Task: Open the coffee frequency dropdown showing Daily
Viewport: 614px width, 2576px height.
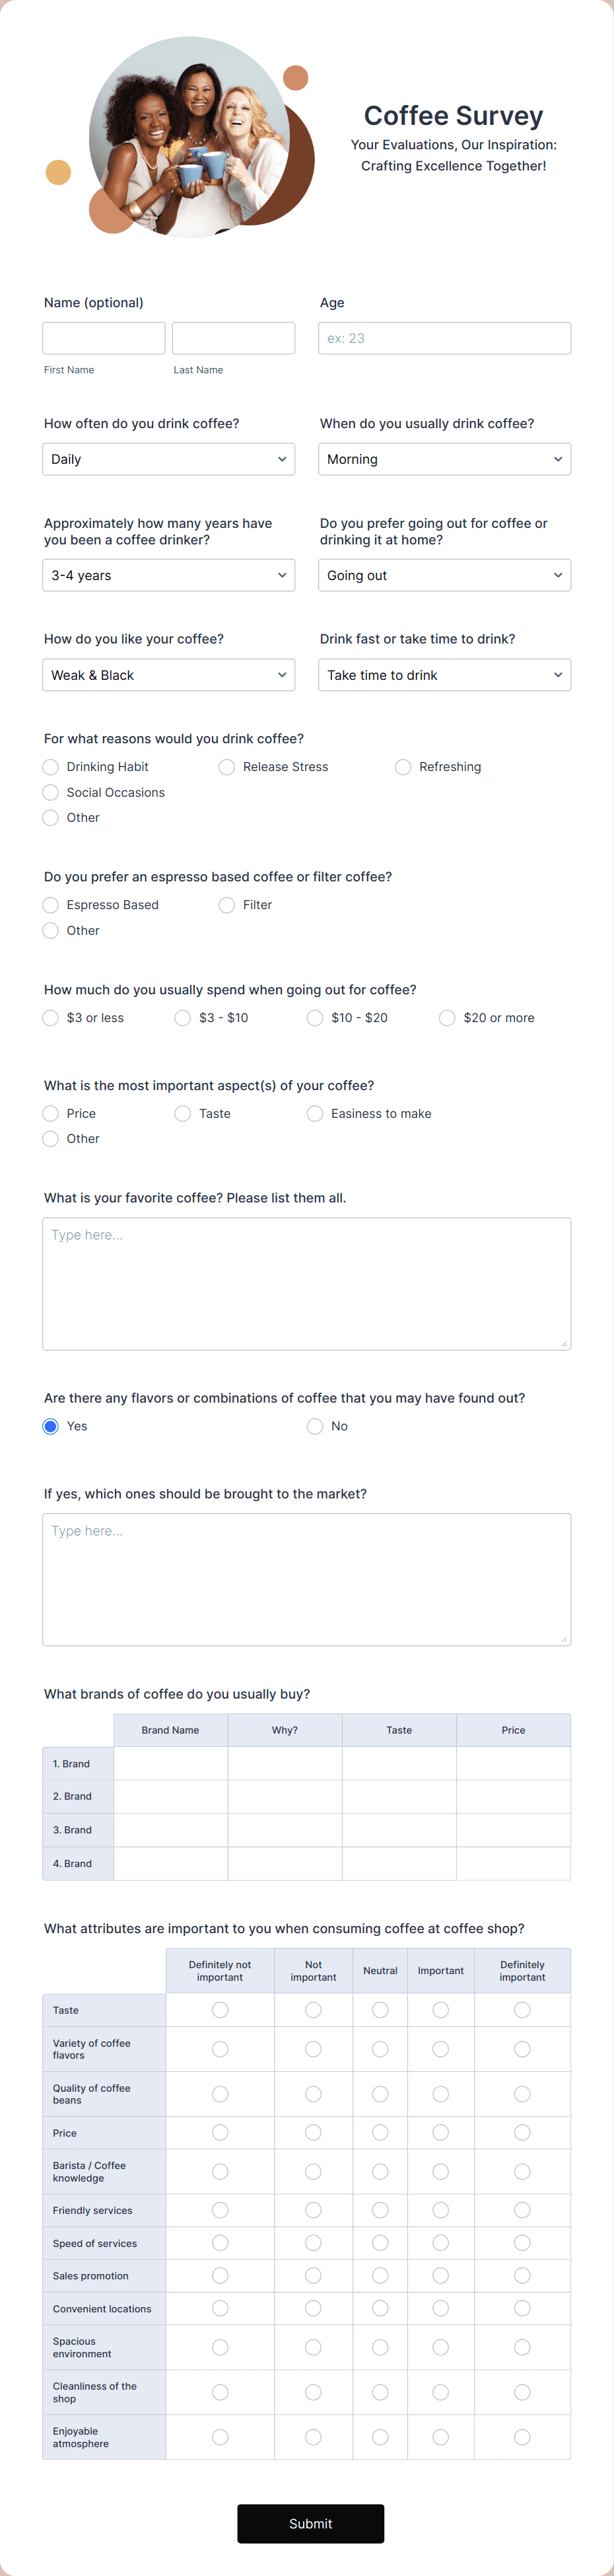Action: (x=168, y=459)
